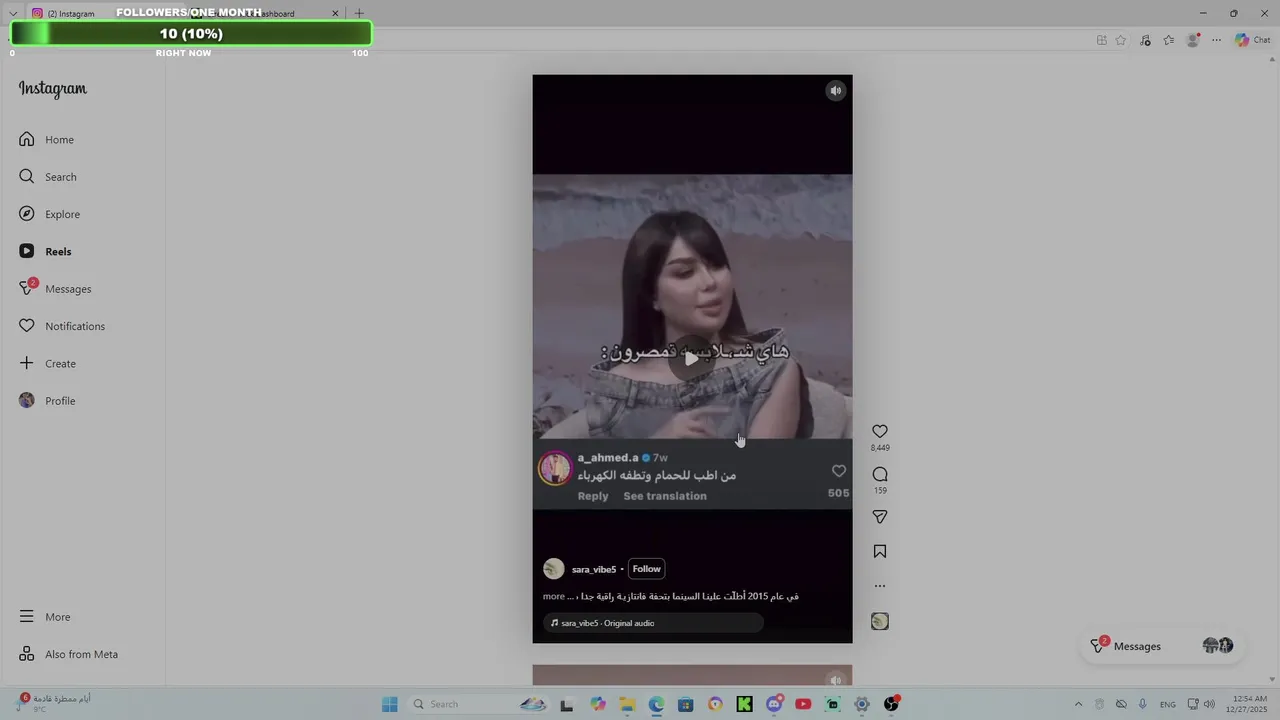The height and width of the screenshot is (720, 1280).
Task: Open a new browser tab
Action: 360,14
